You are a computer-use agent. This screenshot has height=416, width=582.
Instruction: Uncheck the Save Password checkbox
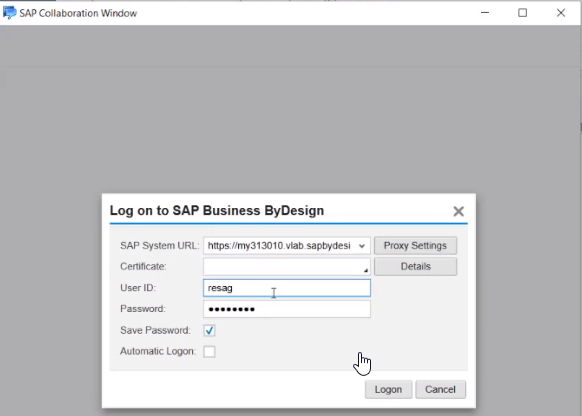pyautogui.click(x=209, y=330)
